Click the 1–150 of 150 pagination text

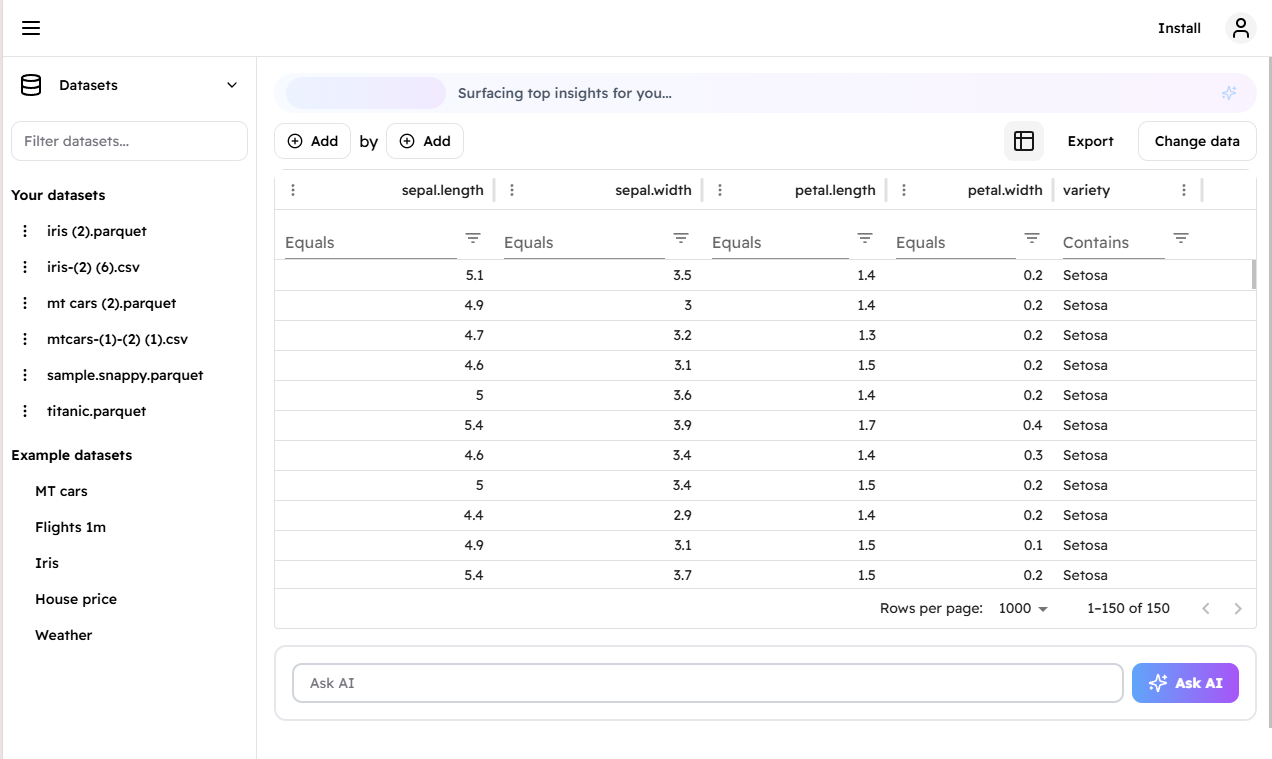[1128, 608]
